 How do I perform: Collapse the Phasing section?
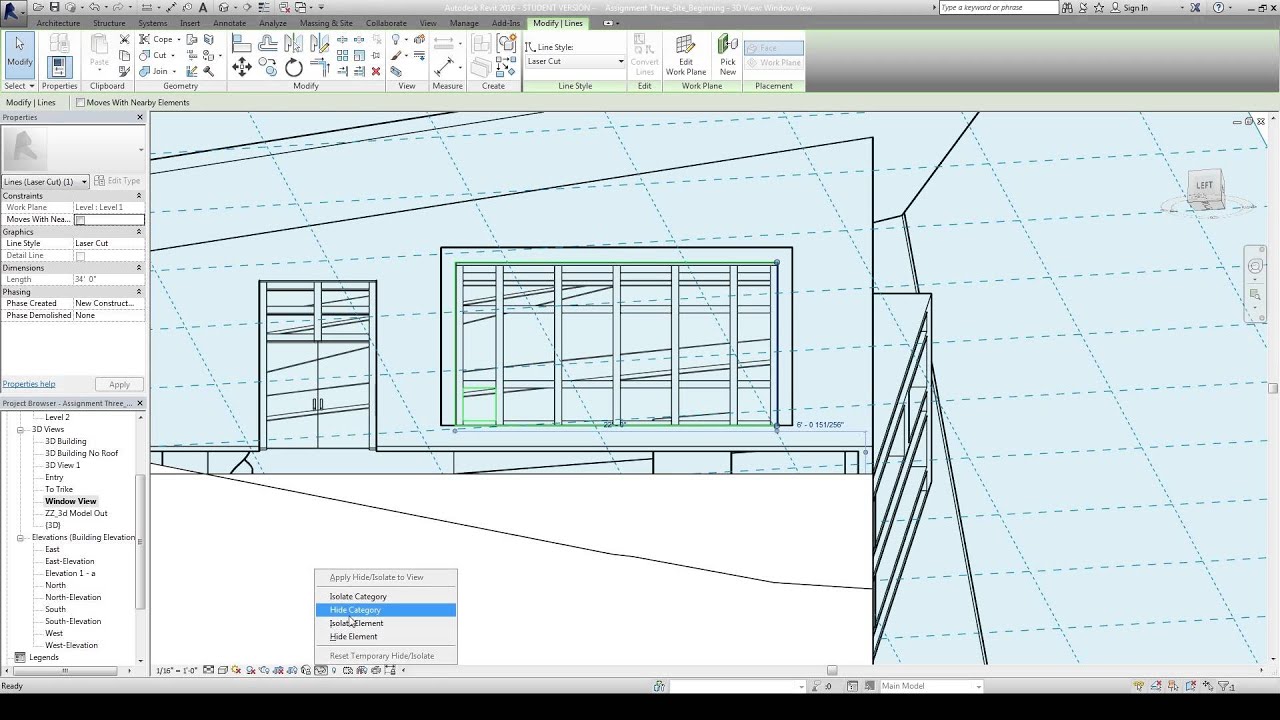(x=139, y=292)
